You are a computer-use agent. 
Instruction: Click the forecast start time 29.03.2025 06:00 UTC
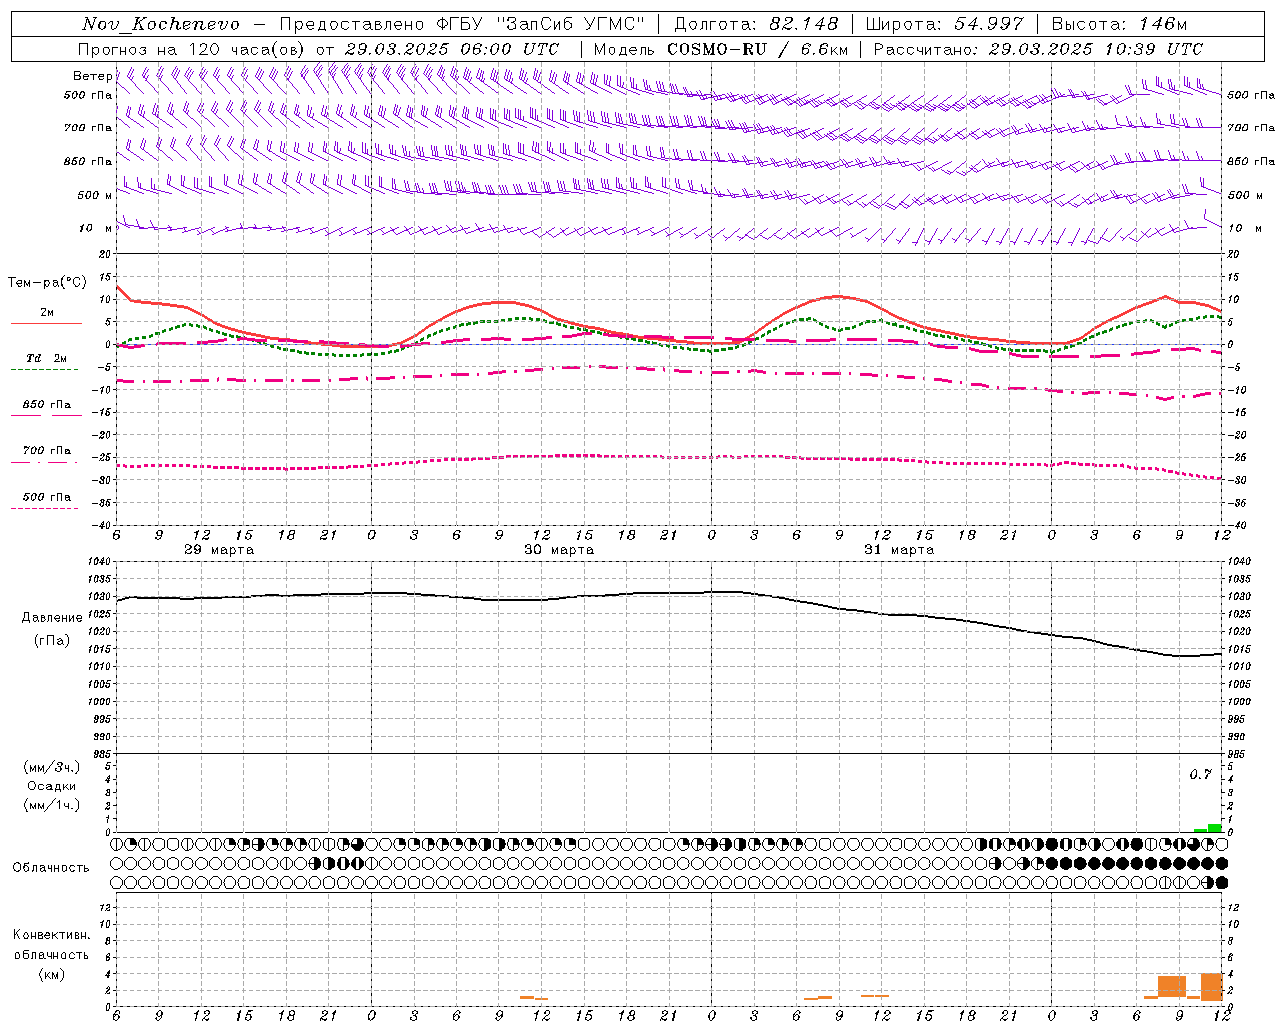[x=451, y=49]
